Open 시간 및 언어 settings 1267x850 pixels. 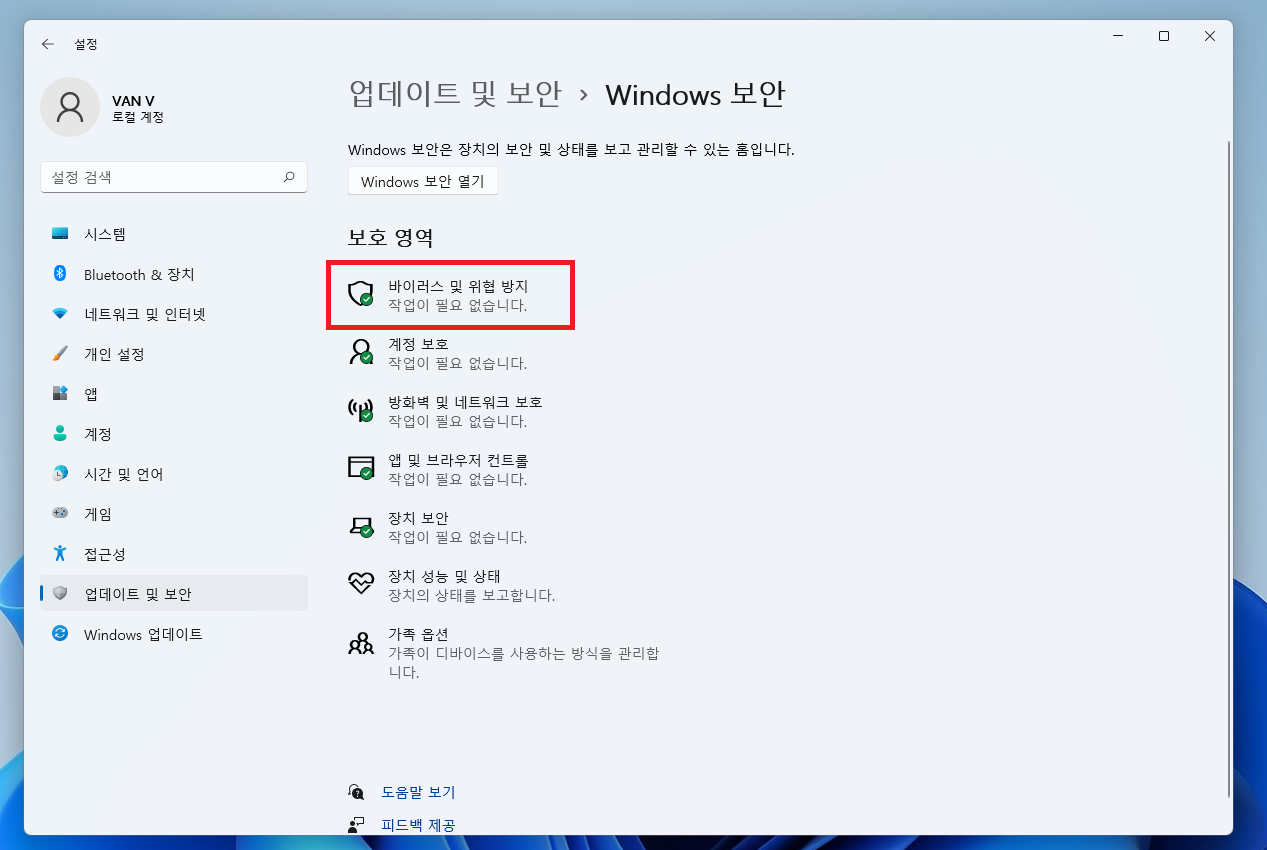click(x=174, y=474)
